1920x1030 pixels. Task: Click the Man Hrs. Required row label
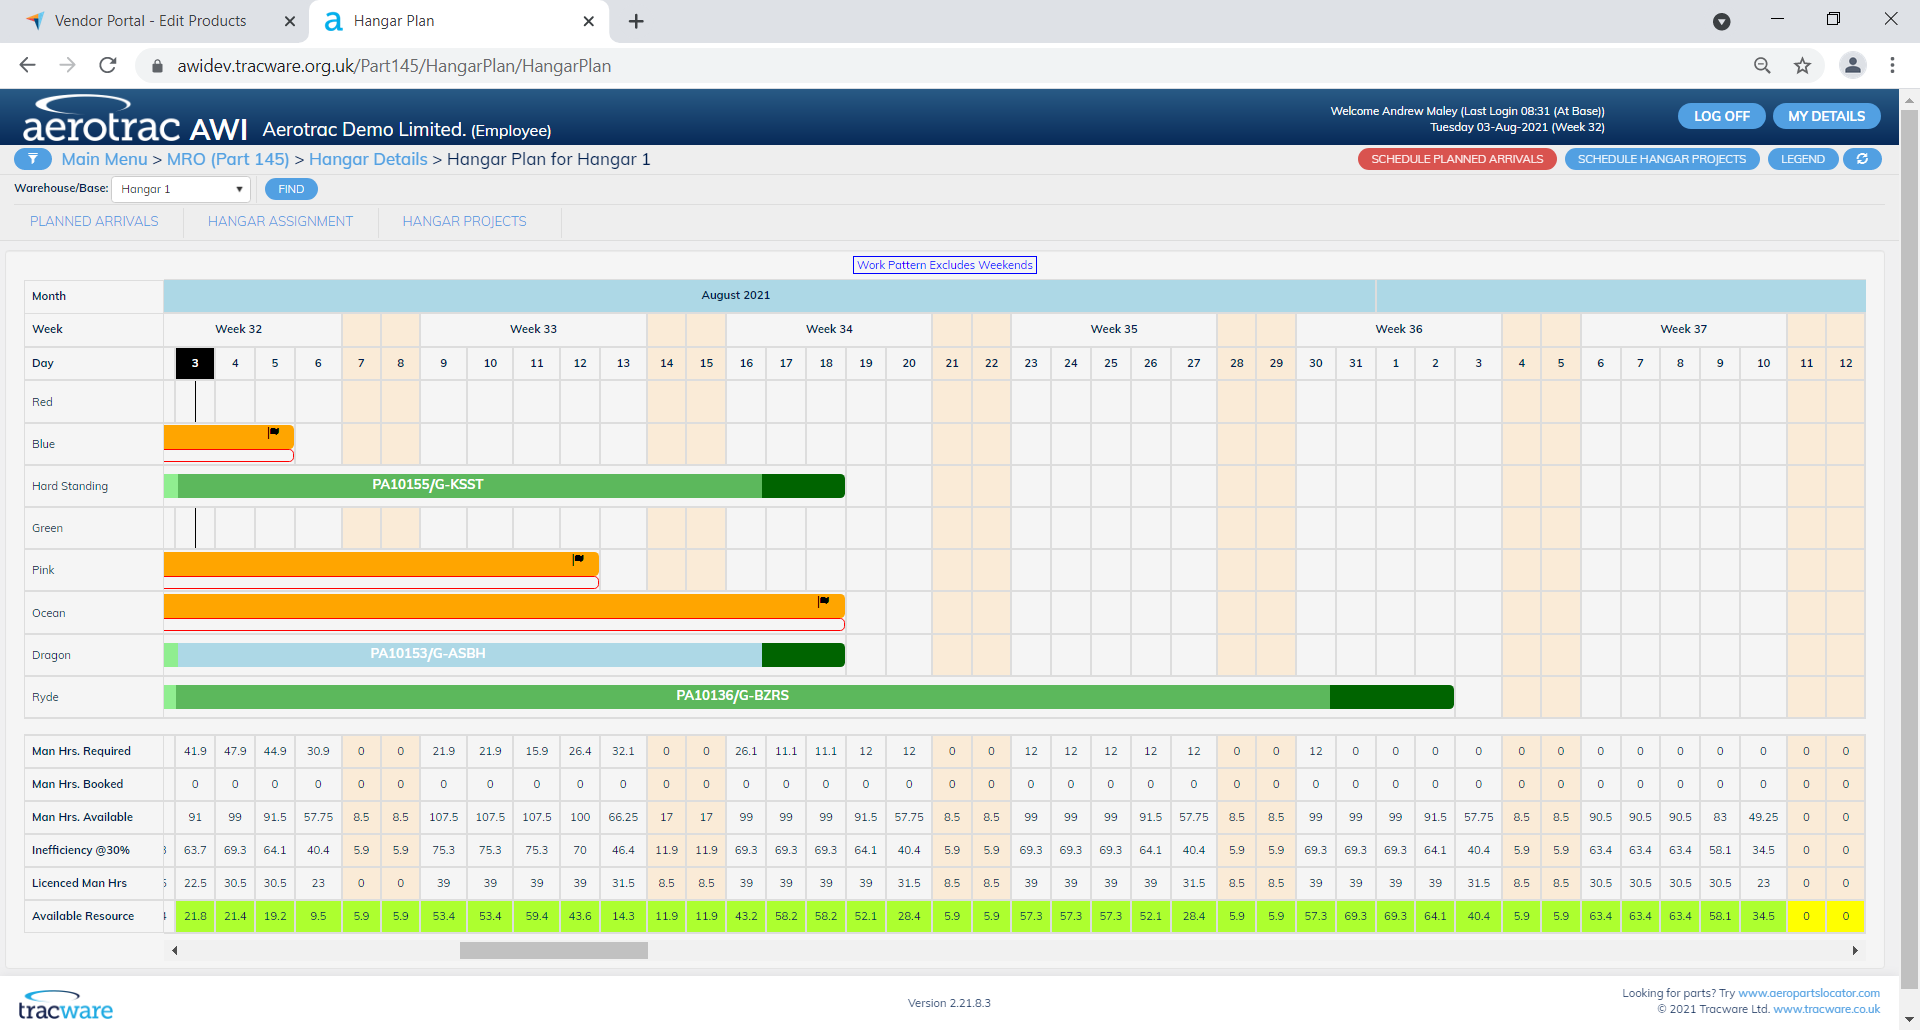[x=81, y=751]
